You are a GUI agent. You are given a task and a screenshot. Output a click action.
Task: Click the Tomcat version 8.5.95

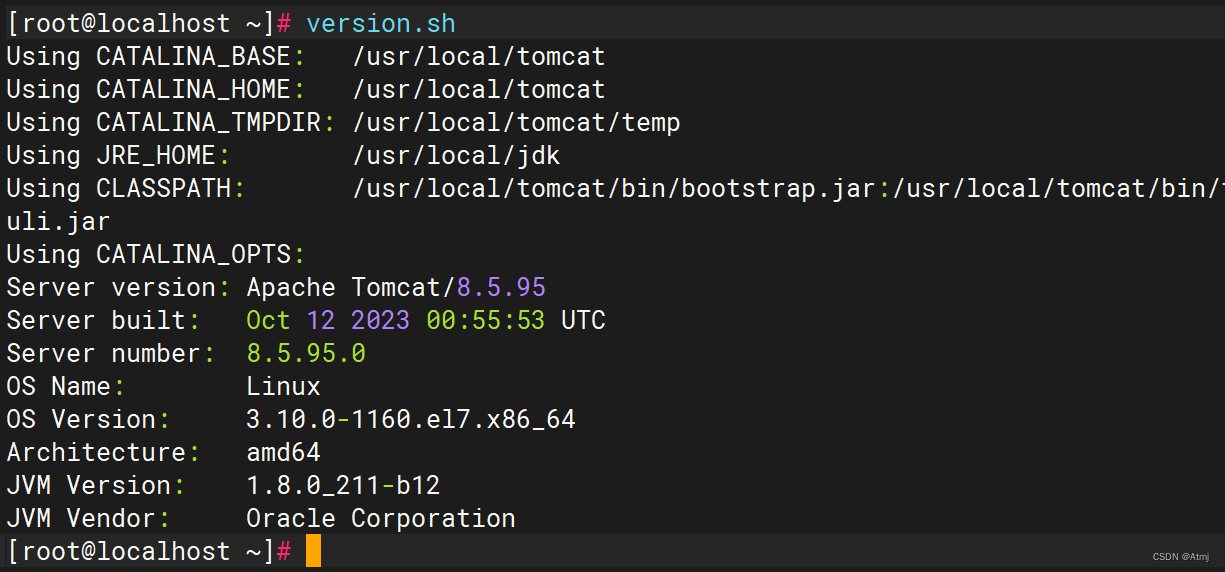click(x=501, y=287)
